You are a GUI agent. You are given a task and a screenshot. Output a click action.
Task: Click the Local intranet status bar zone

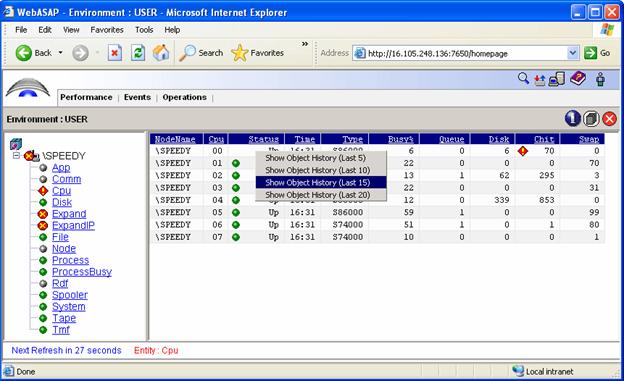tap(542, 371)
